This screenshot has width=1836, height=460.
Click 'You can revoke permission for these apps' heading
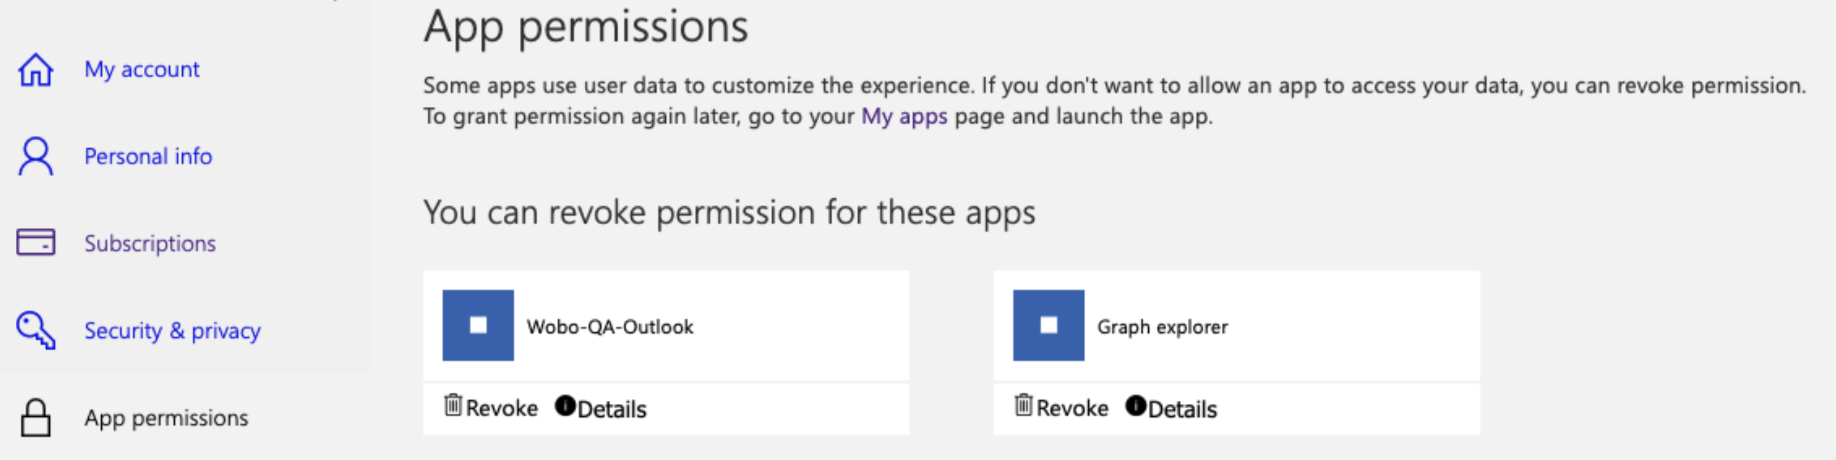tap(729, 212)
